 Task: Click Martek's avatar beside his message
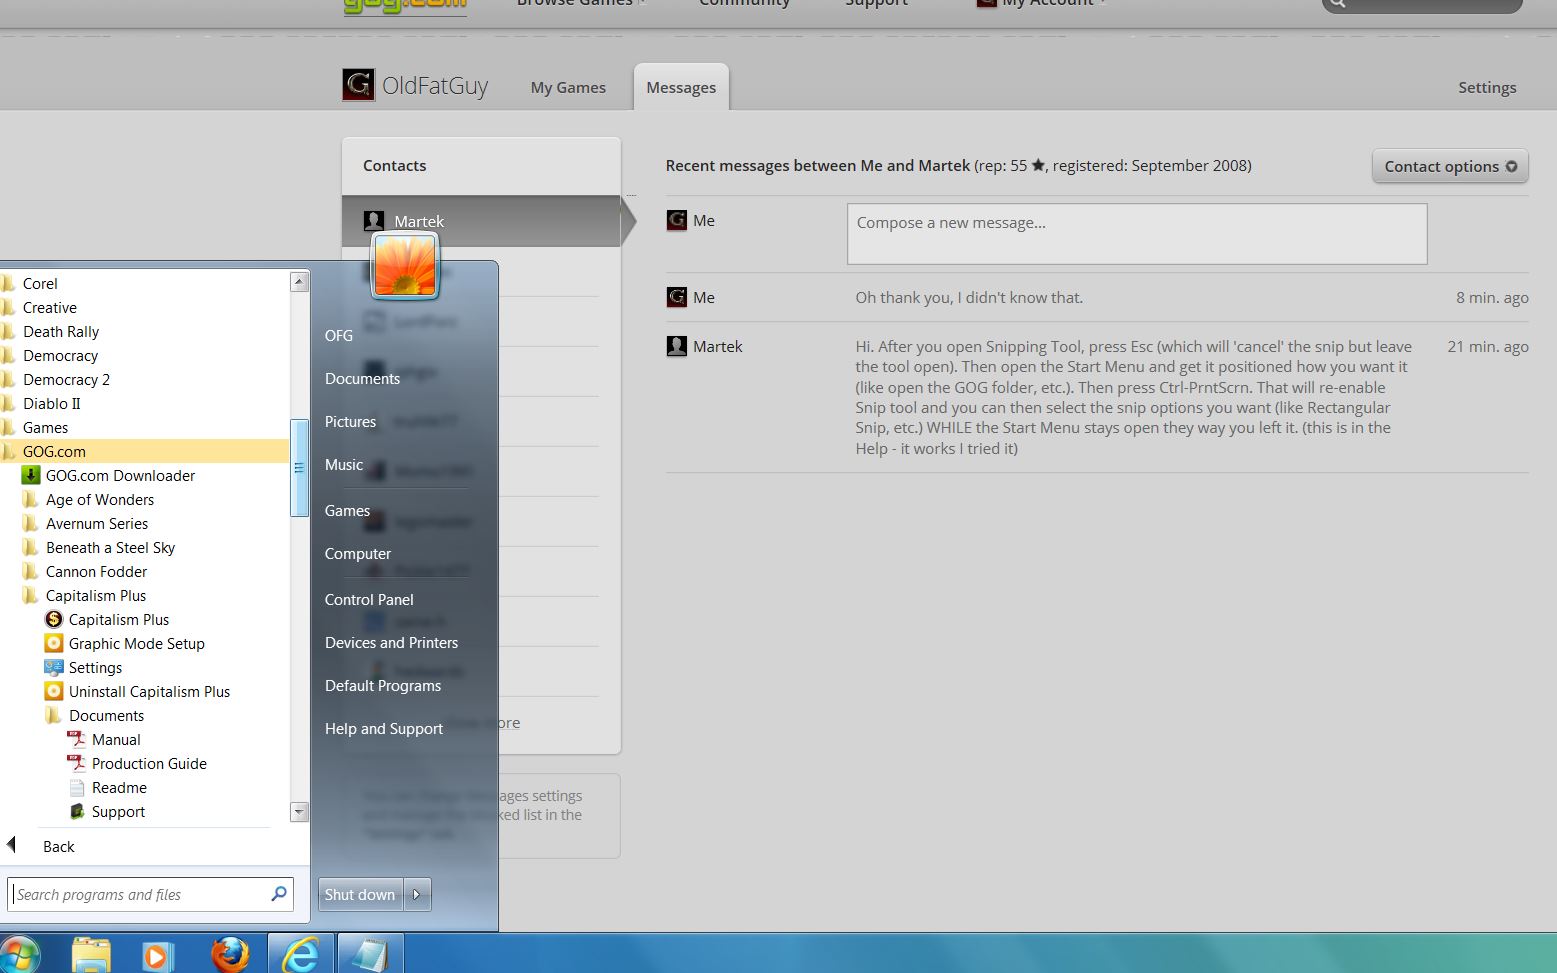pos(677,346)
